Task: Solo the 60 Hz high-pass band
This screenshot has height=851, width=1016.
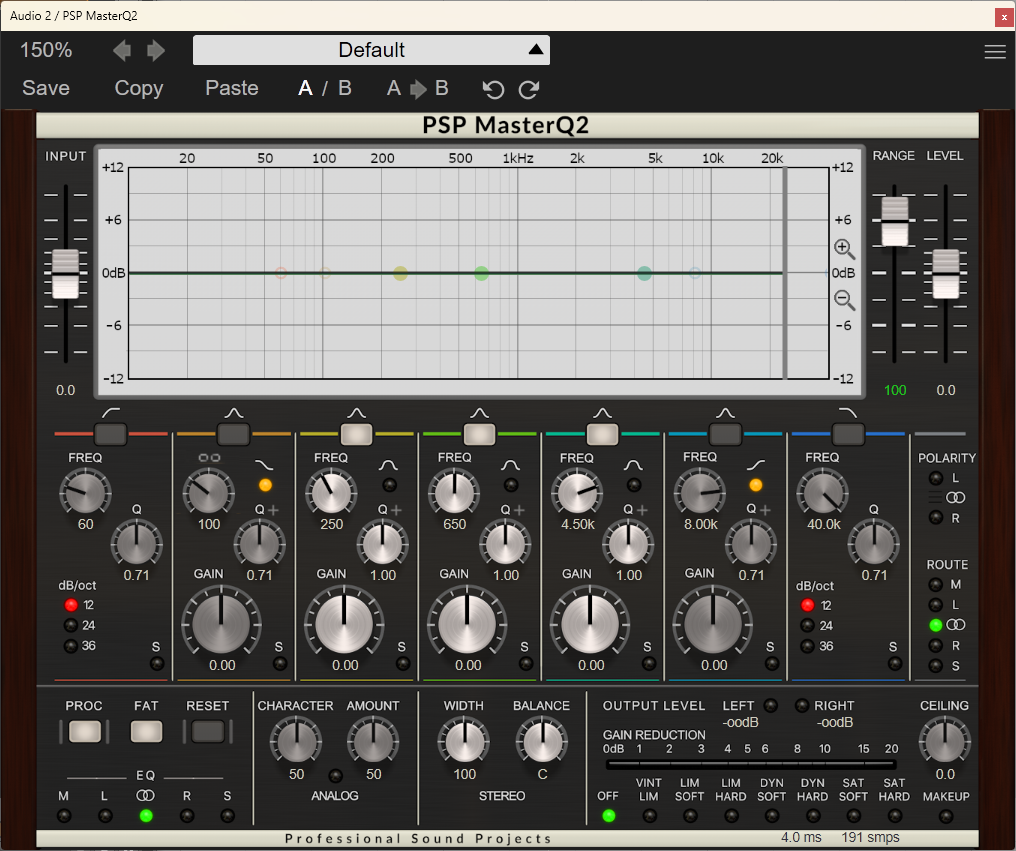Action: (x=157, y=664)
